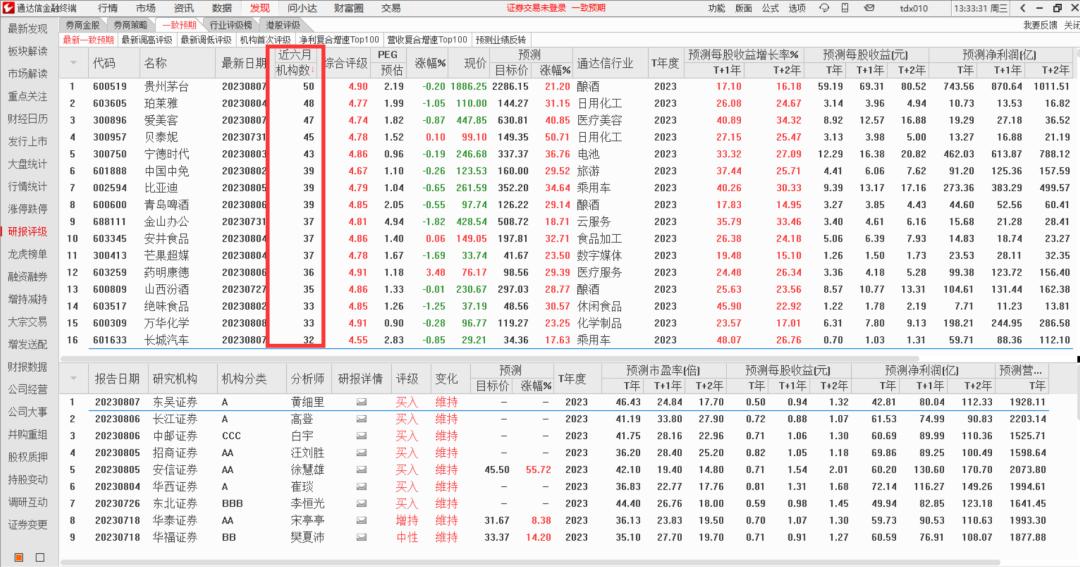Open the 选项 menu
This screenshot has height=567, width=1080.
pyautogui.click(x=797, y=8)
